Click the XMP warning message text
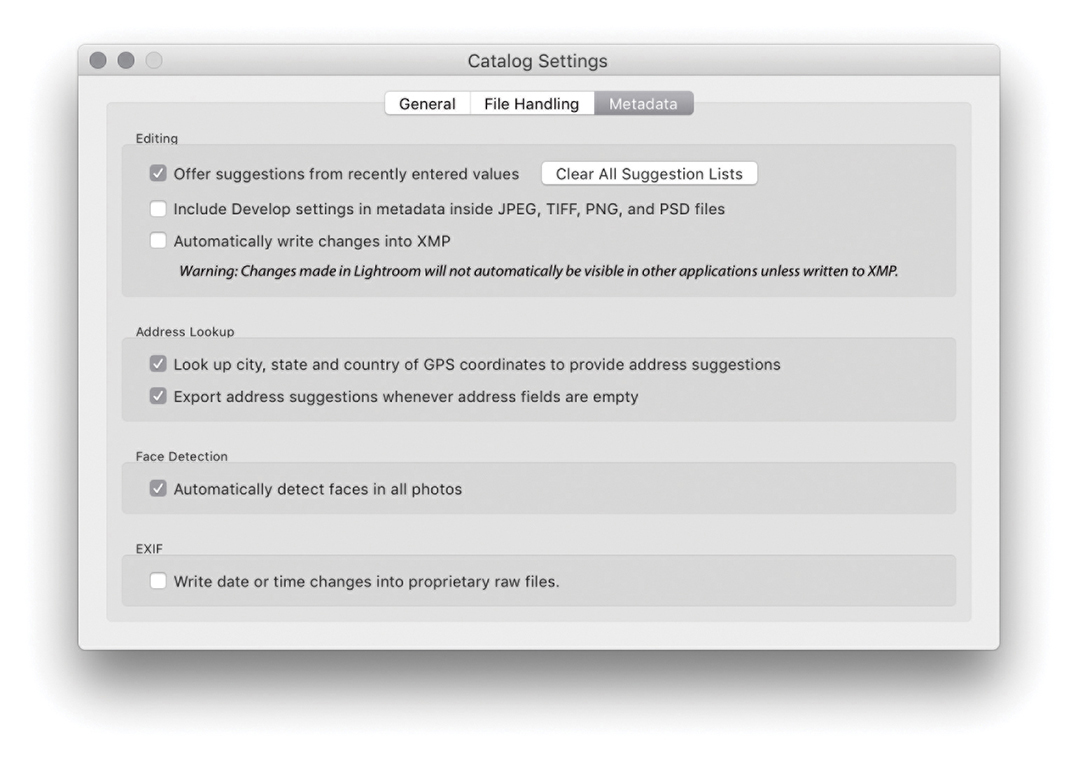 point(538,272)
